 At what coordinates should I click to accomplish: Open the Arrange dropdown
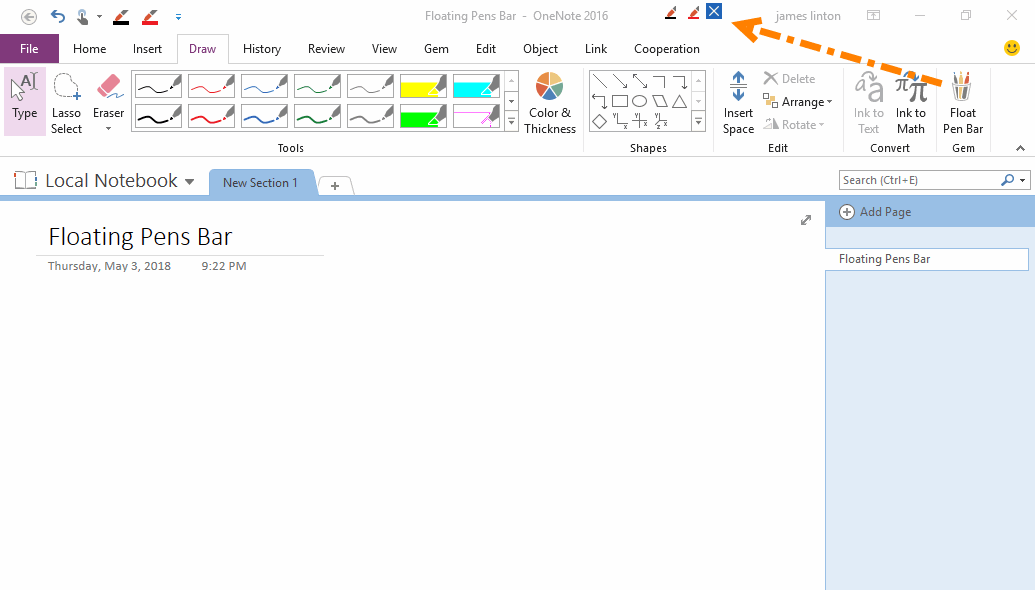[797, 102]
